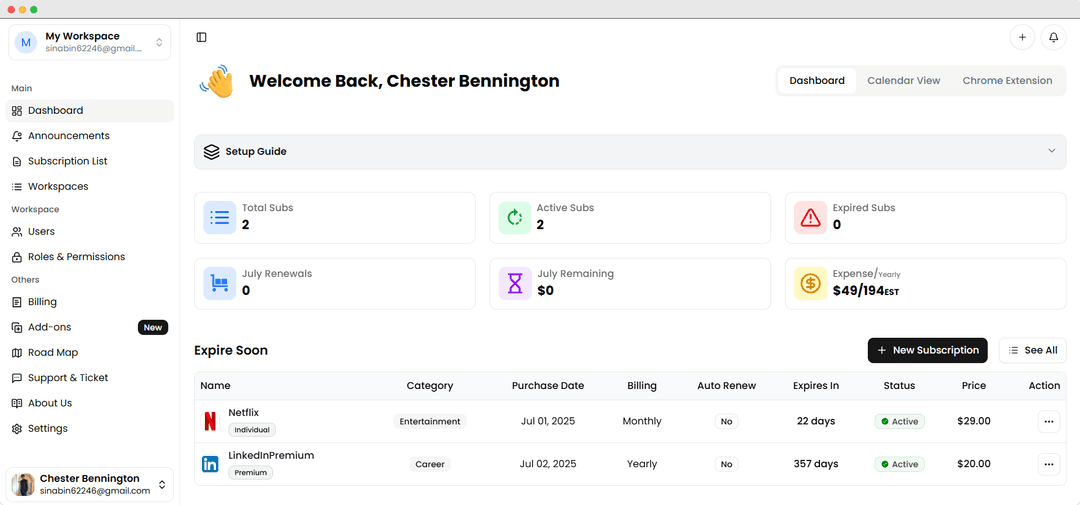
Task: Open Subscription List in the sidebar
Action: pyautogui.click(x=67, y=161)
